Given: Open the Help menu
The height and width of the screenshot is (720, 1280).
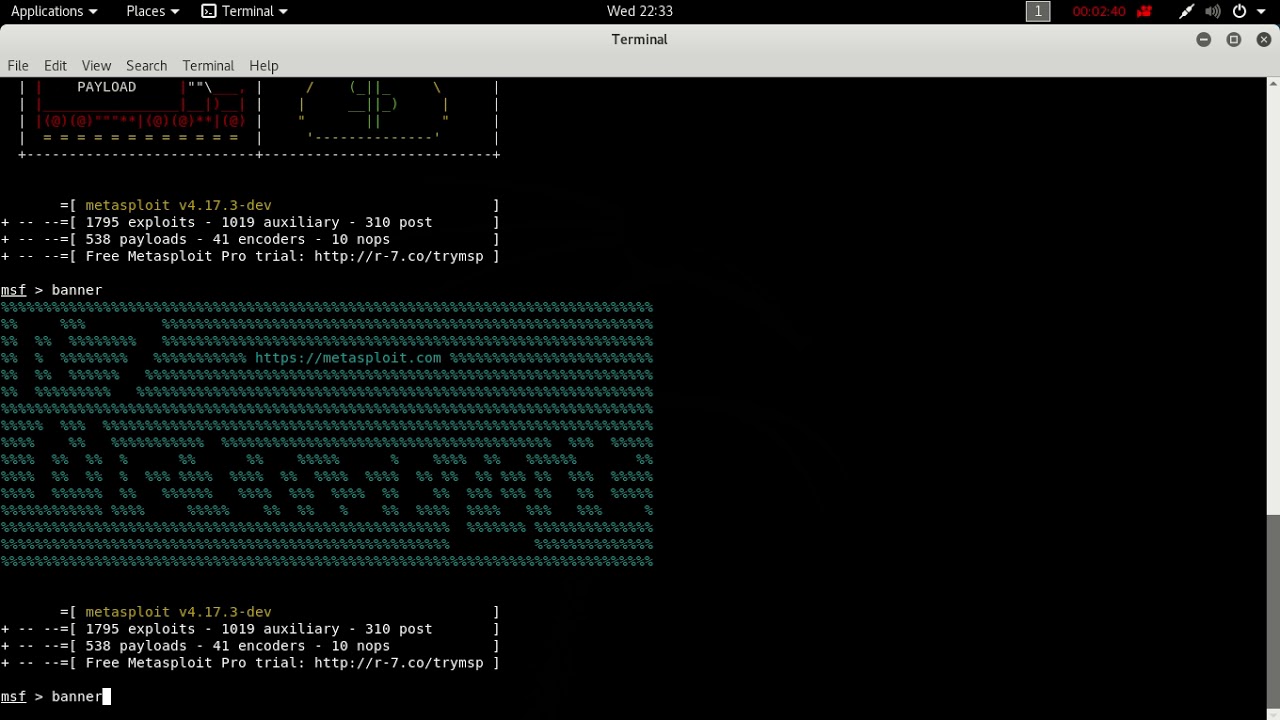Looking at the screenshot, I should pyautogui.click(x=263, y=65).
